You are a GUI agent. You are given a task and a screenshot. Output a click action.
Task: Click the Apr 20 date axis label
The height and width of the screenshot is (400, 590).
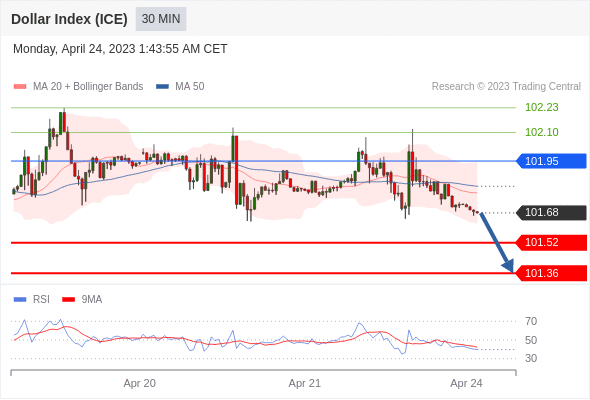click(x=140, y=383)
